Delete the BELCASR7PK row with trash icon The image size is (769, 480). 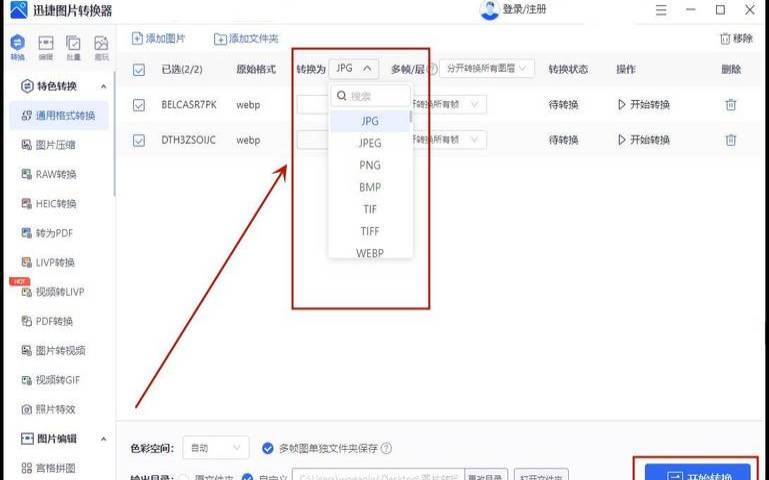[731, 105]
